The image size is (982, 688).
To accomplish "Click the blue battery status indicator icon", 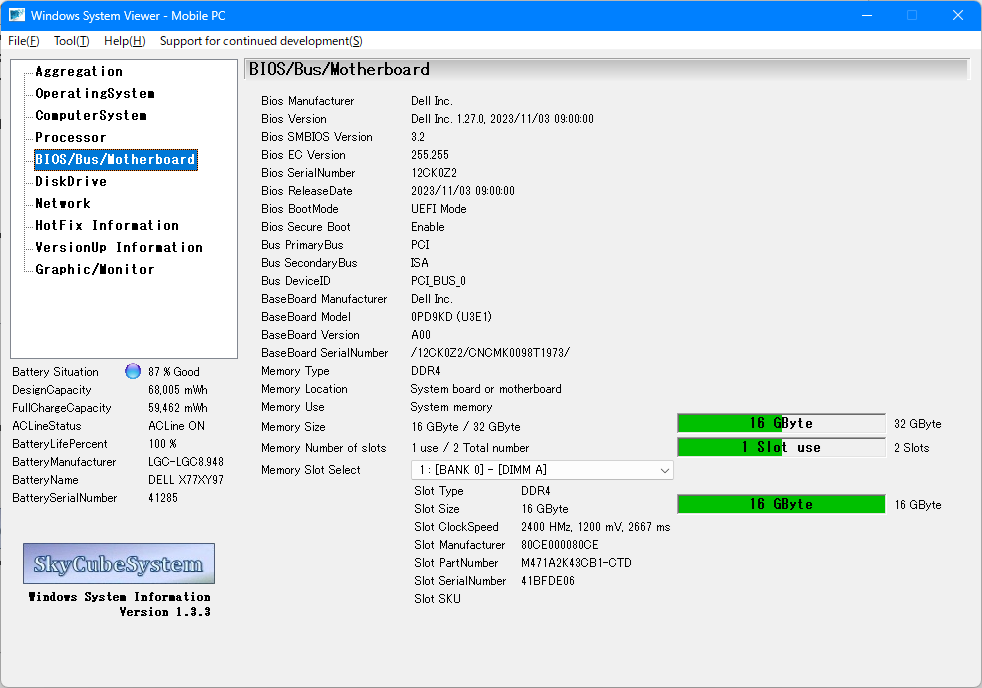I will point(133,372).
